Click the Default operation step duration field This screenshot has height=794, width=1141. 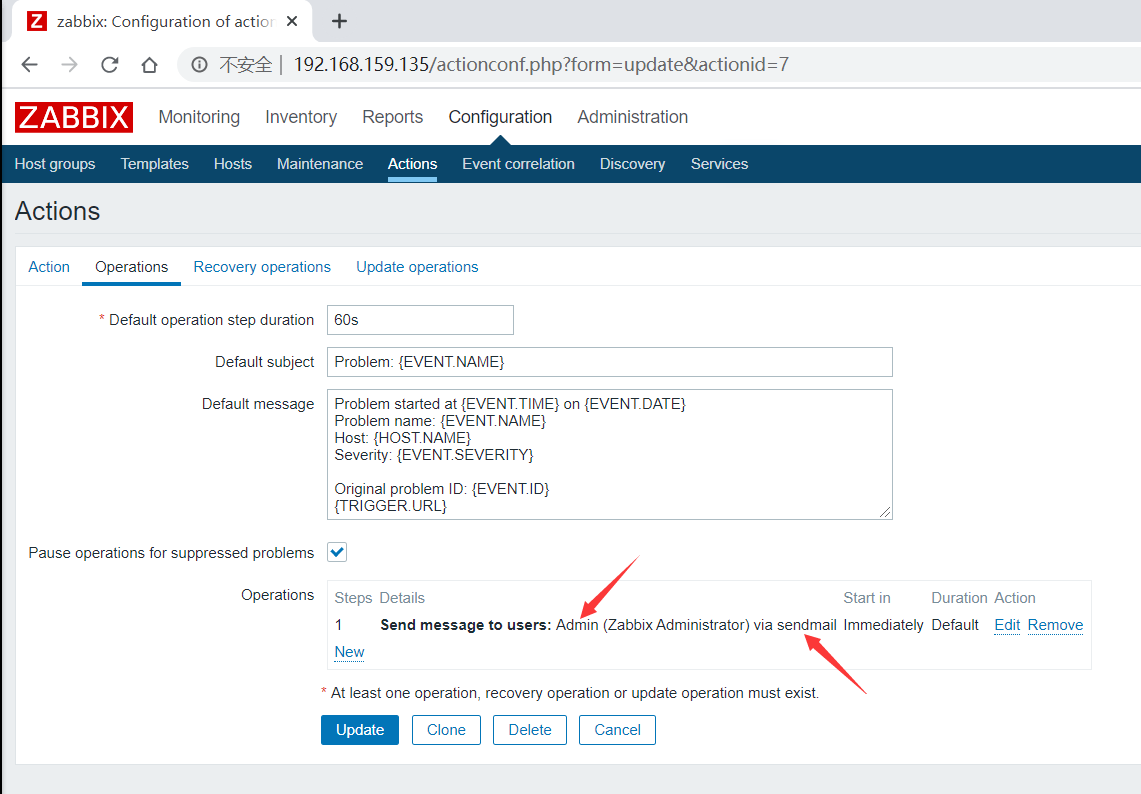pos(420,320)
